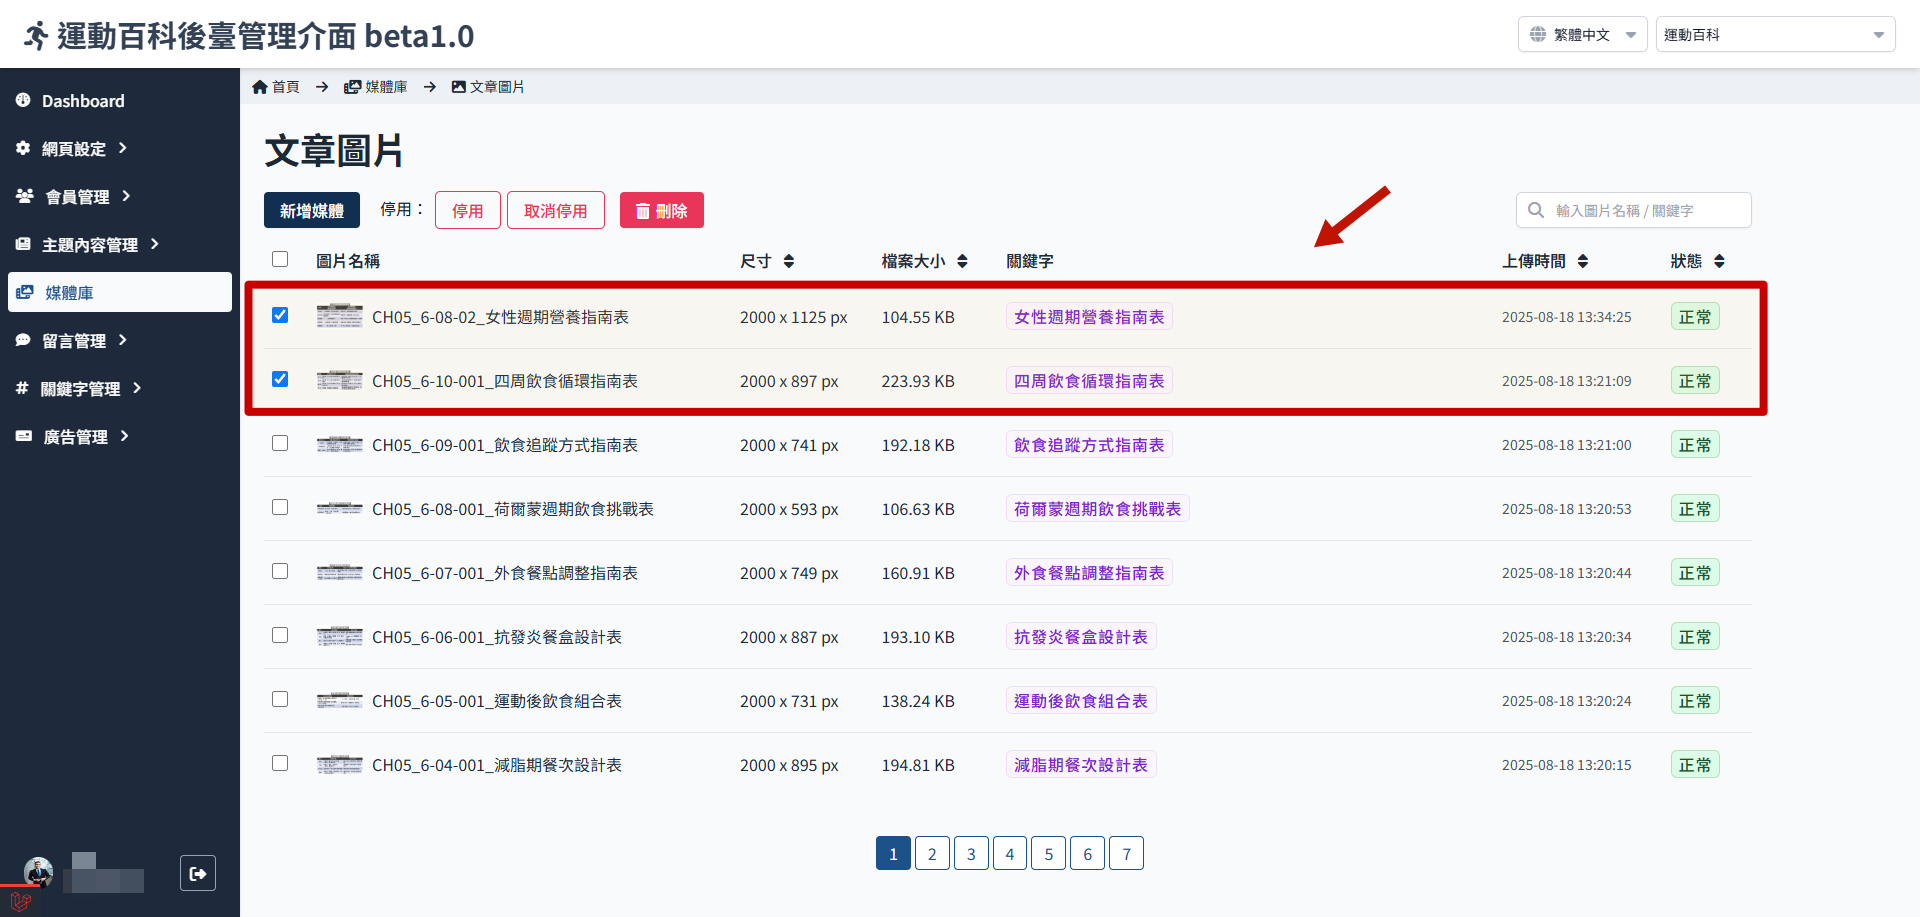
Task: Click the user avatar picture
Action: [38, 872]
